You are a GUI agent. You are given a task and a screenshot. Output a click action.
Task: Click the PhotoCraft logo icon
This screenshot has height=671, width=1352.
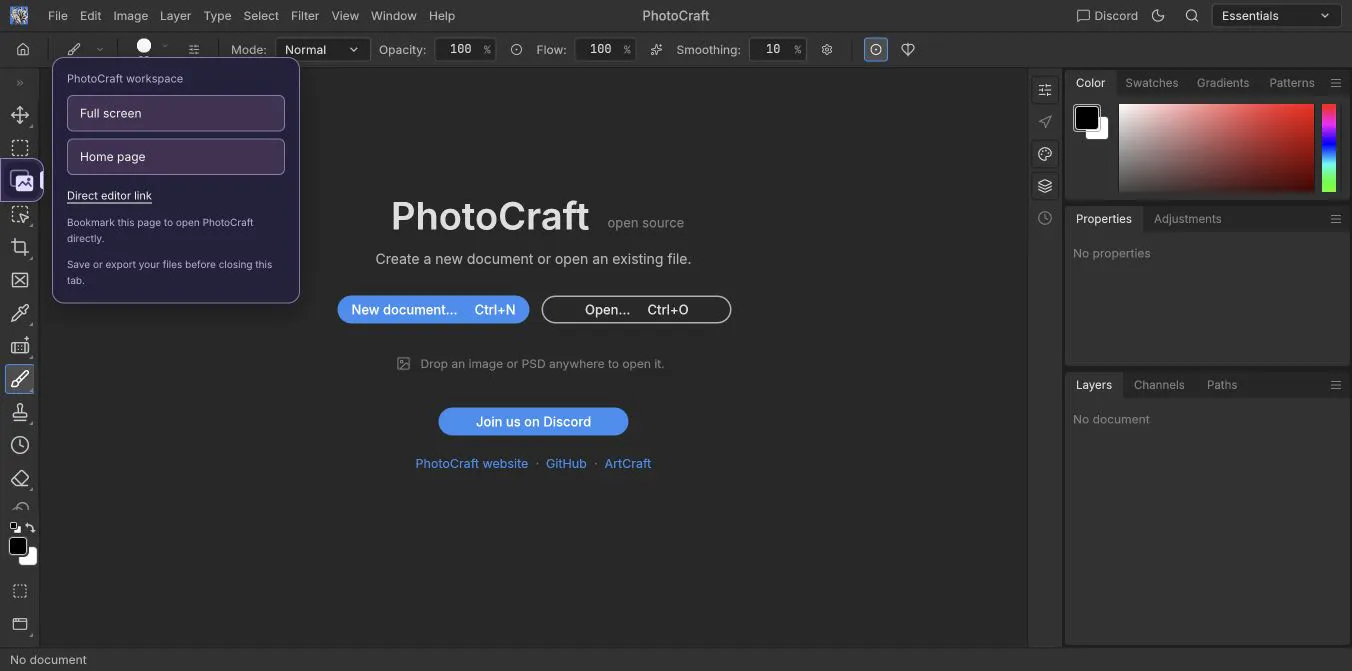point(19,16)
